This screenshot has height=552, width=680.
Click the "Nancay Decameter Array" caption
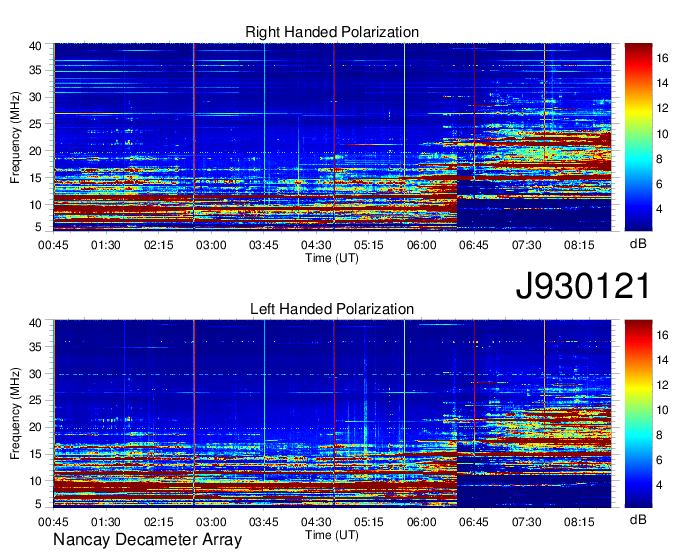[x=147, y=540]
